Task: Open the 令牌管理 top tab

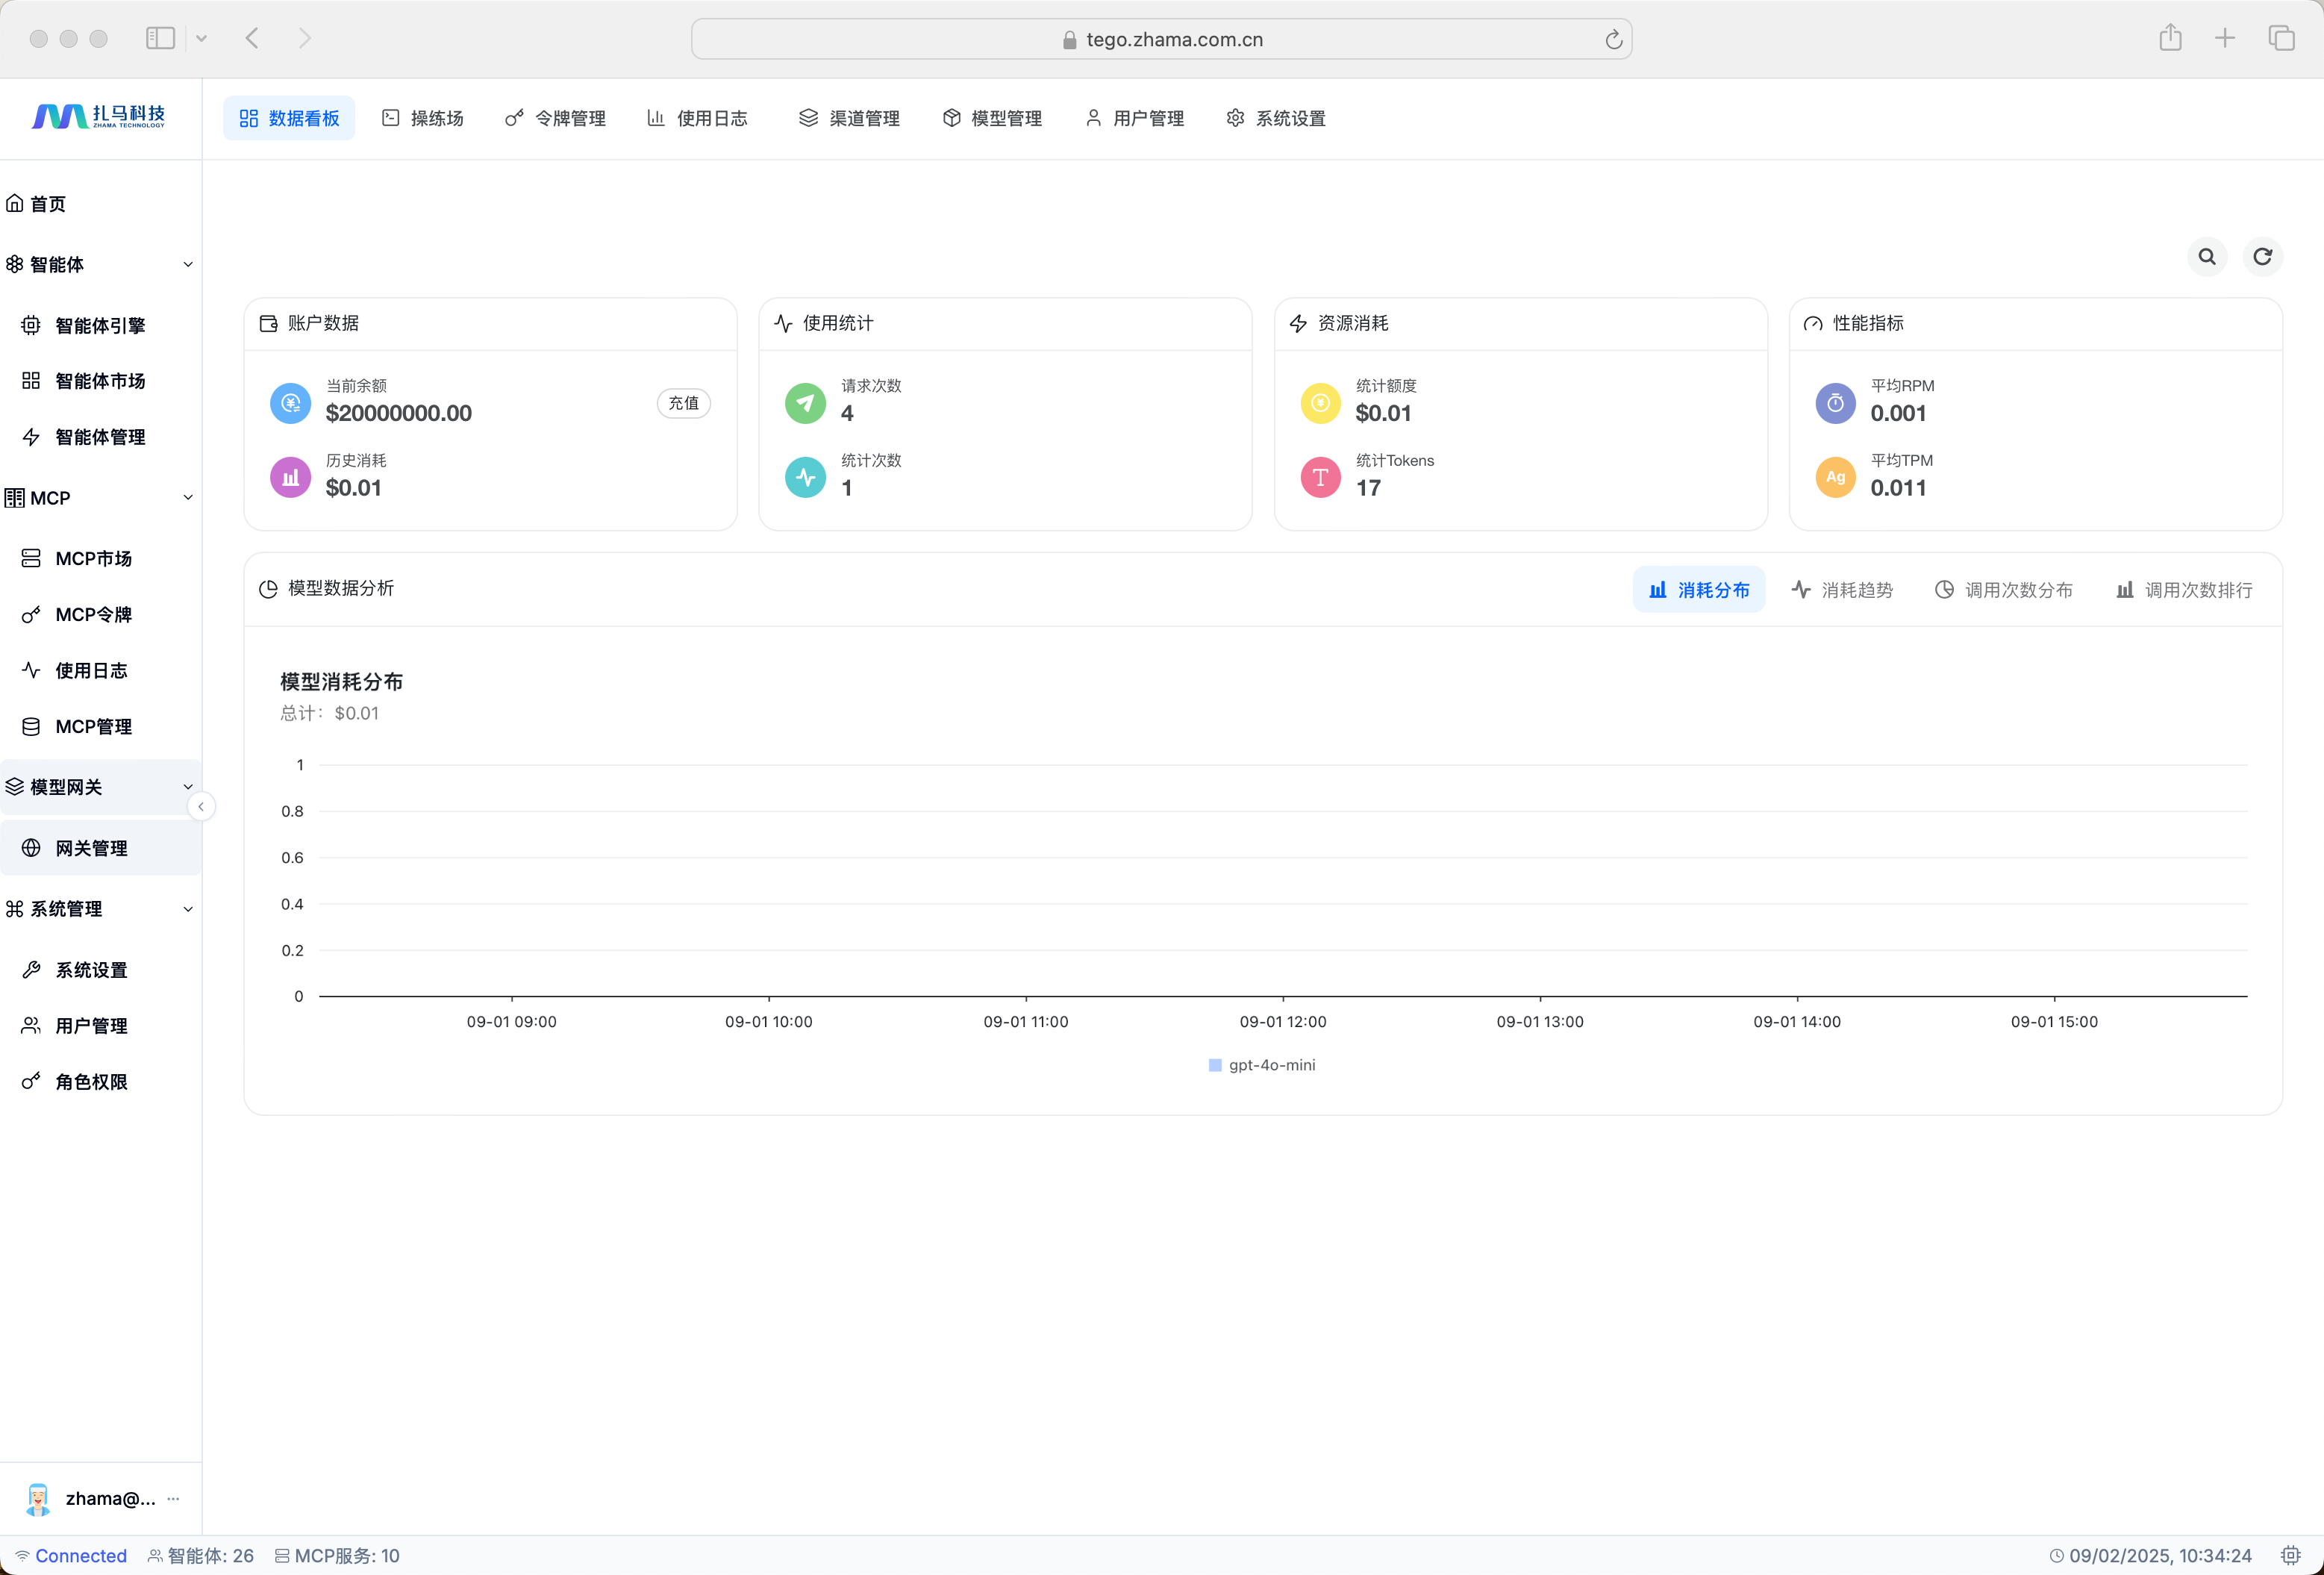Action: click(556, 118)
